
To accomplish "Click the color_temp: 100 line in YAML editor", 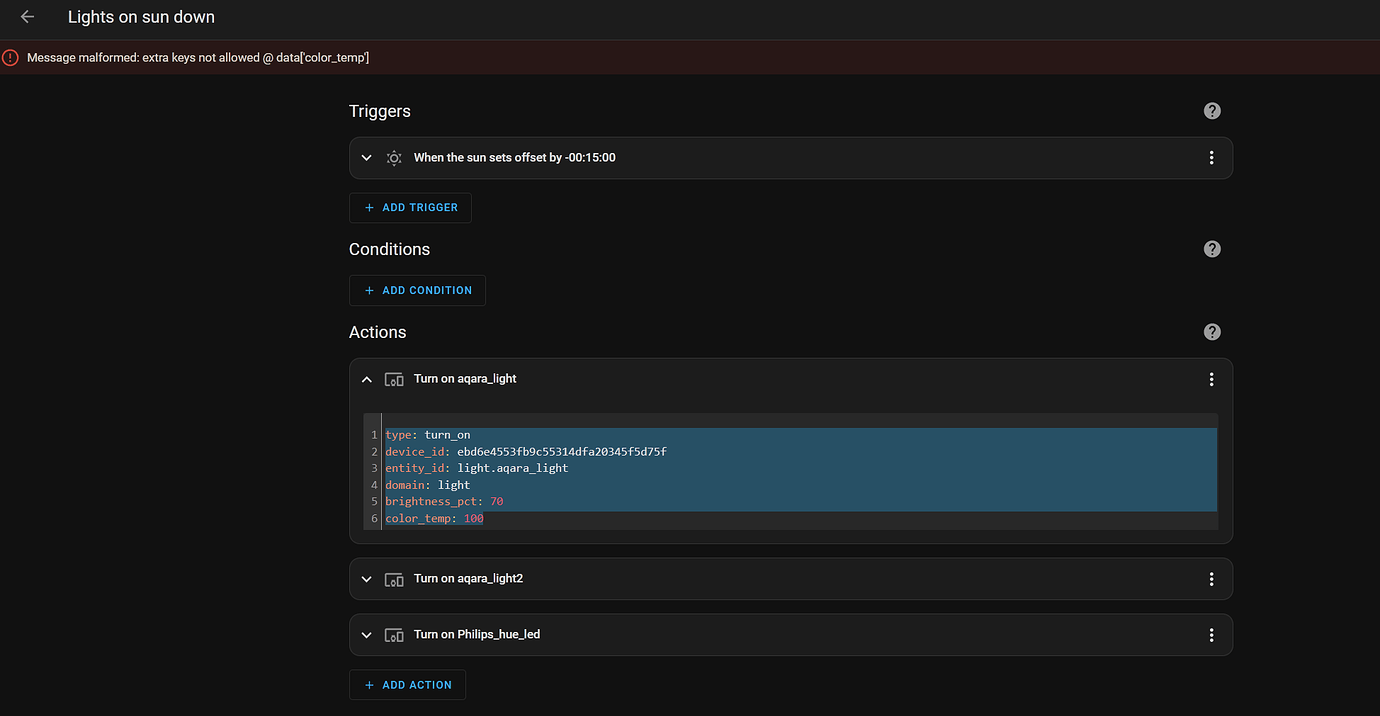I will point(434,519).
